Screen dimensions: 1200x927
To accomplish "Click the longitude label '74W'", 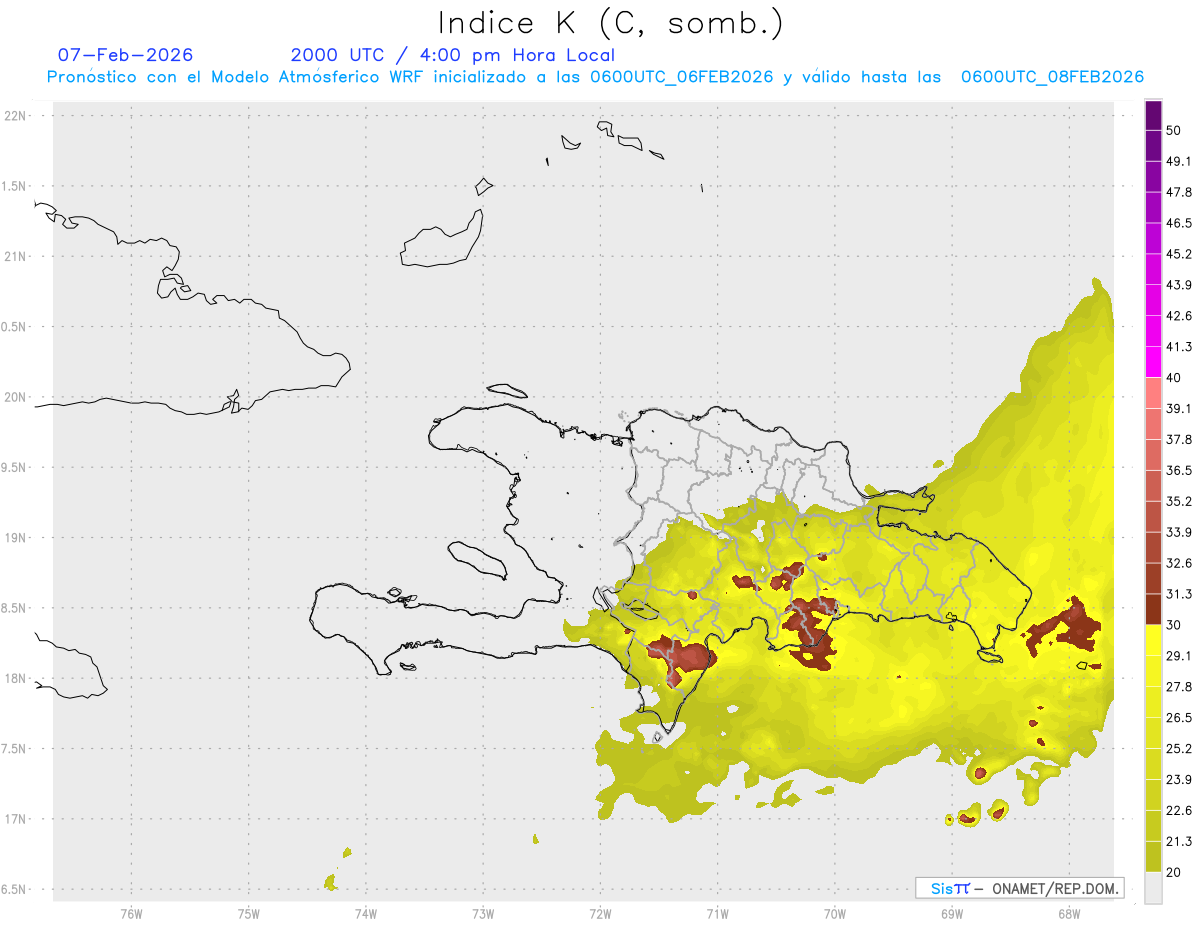I will (365, 913).
